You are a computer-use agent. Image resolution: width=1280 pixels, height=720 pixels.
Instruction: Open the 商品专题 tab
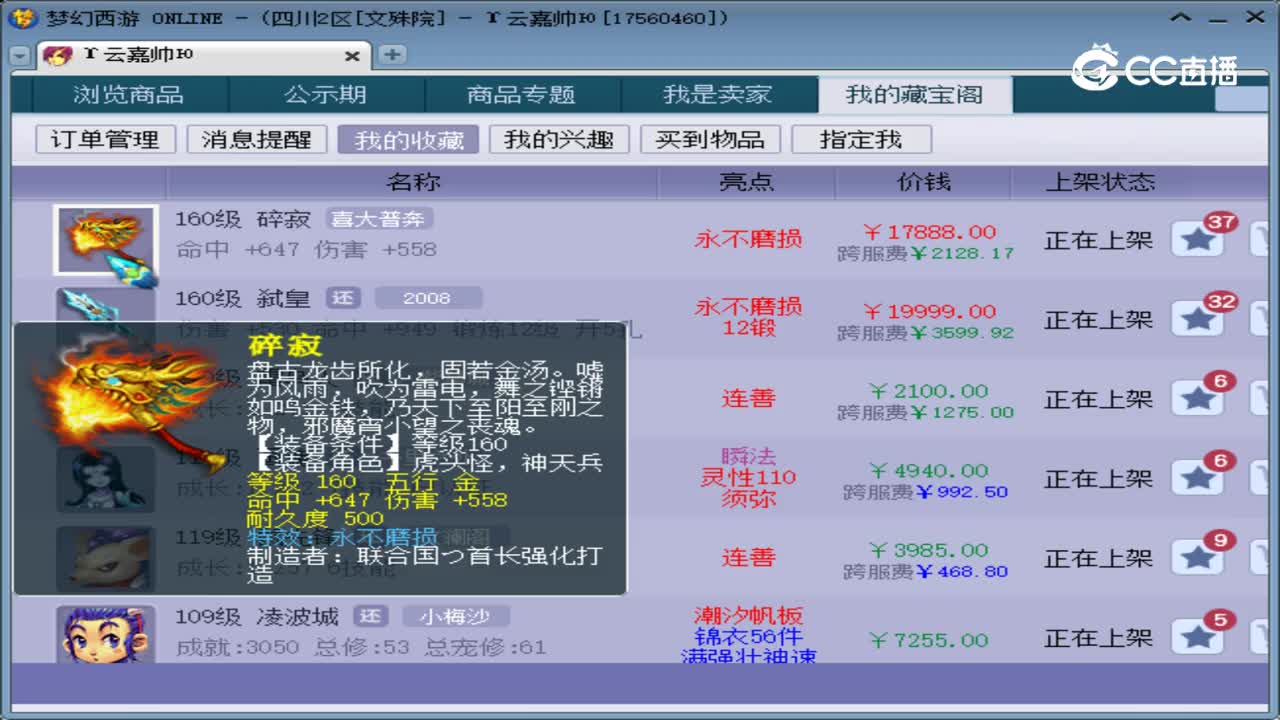(521, 95)
